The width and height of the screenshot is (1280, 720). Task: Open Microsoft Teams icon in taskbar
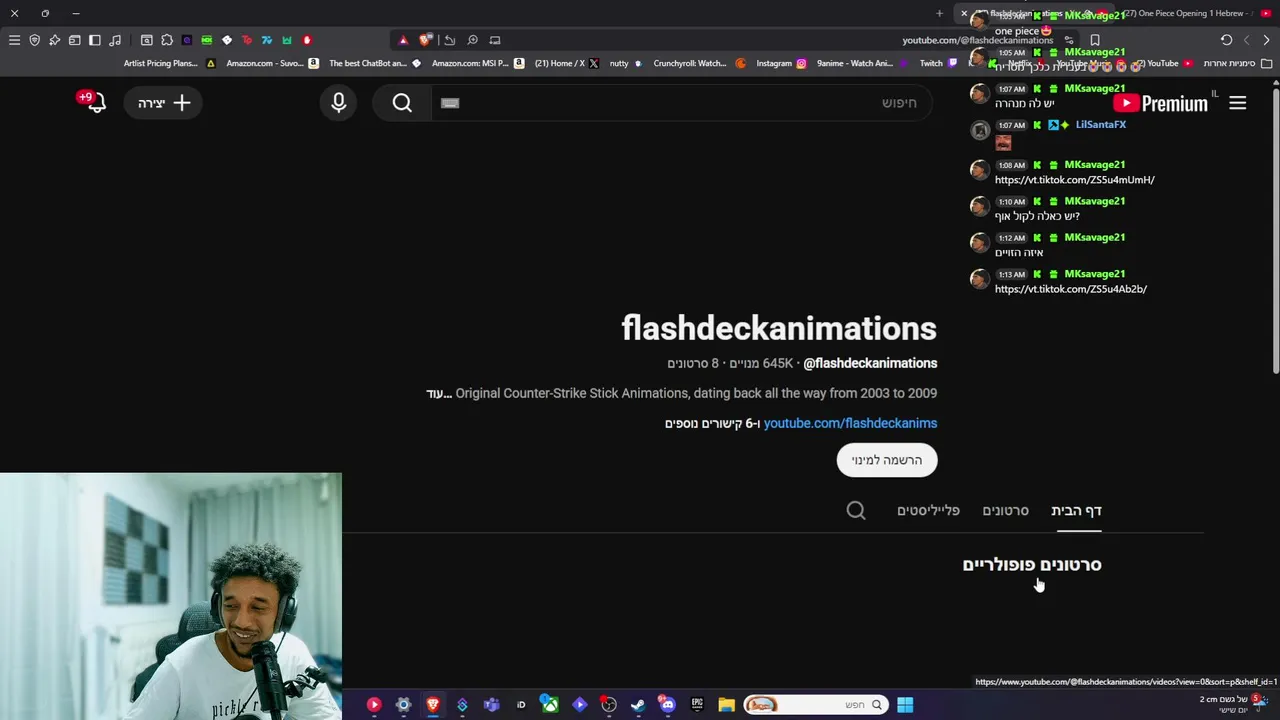pos(491,705)
